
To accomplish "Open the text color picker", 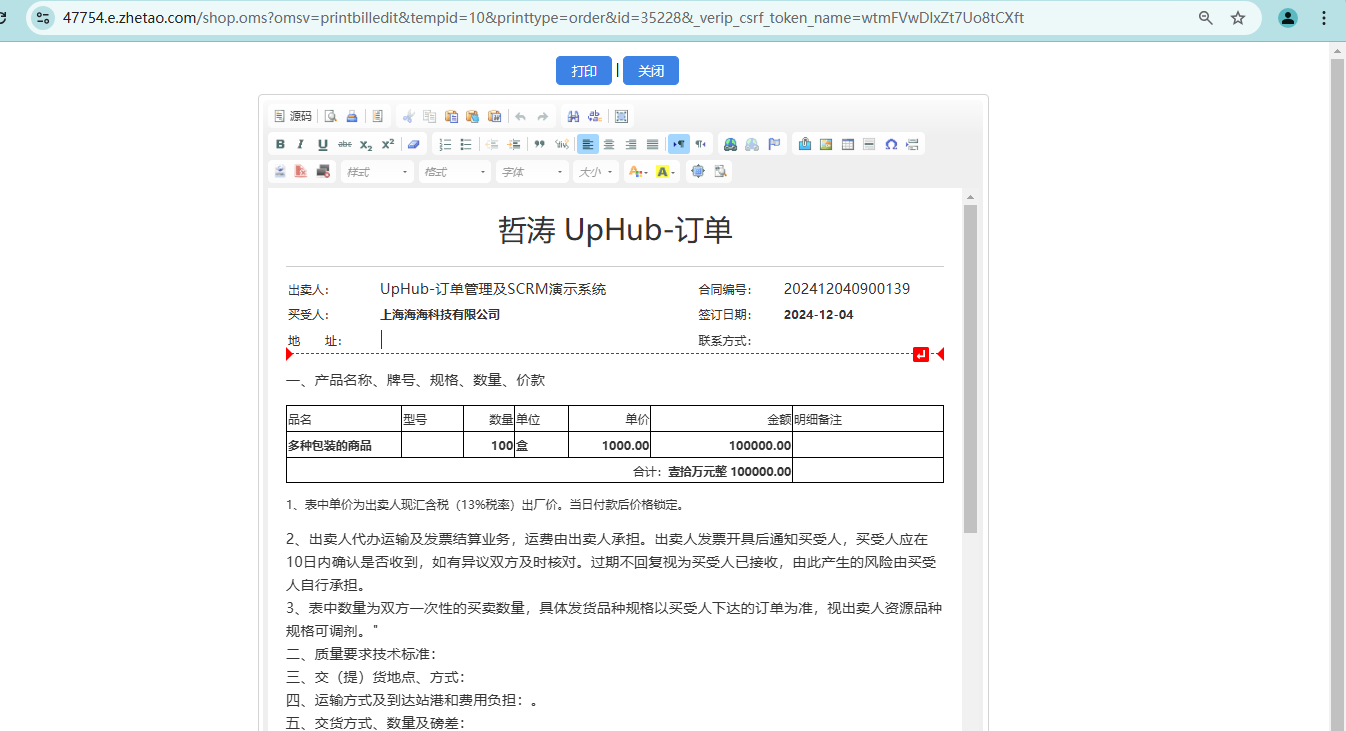I will click(637, 172).
